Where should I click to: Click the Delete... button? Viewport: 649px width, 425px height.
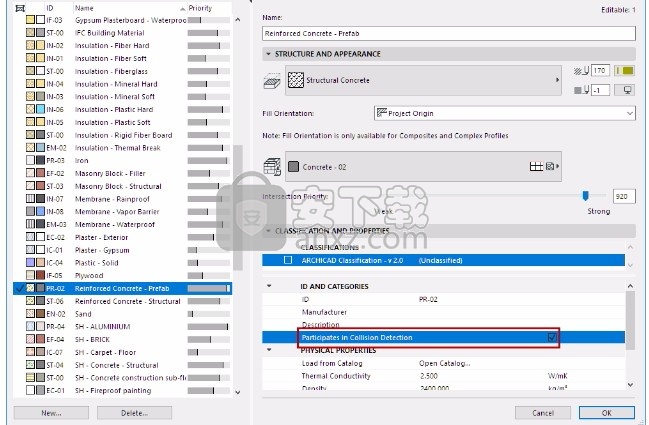pos(135,413)
